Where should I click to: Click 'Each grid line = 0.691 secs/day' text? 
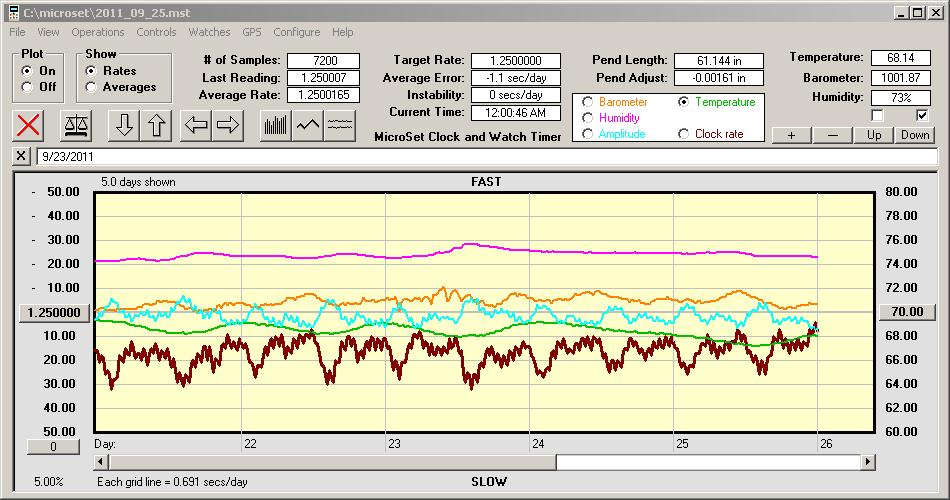(172, 482)
